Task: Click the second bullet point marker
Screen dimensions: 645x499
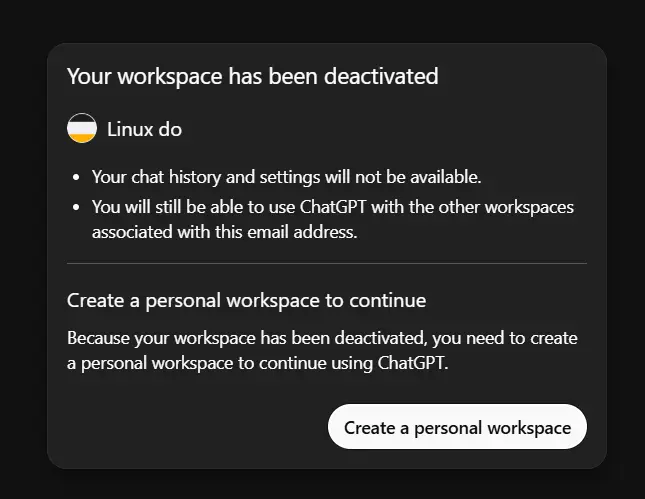Action: click(76, 207)
